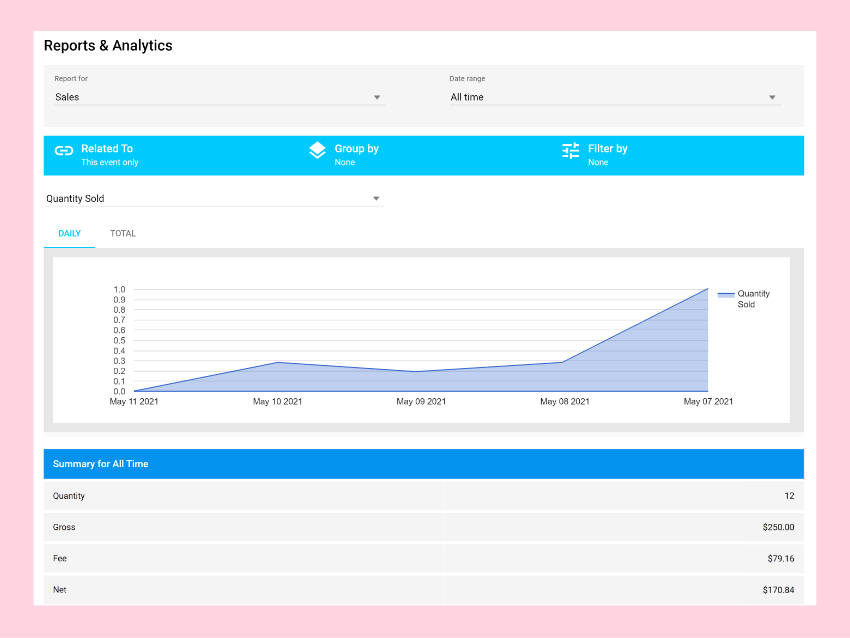Click the May 10 2021 axis label
The width and height of the screenshot is (850, 638).
point(278,402)
